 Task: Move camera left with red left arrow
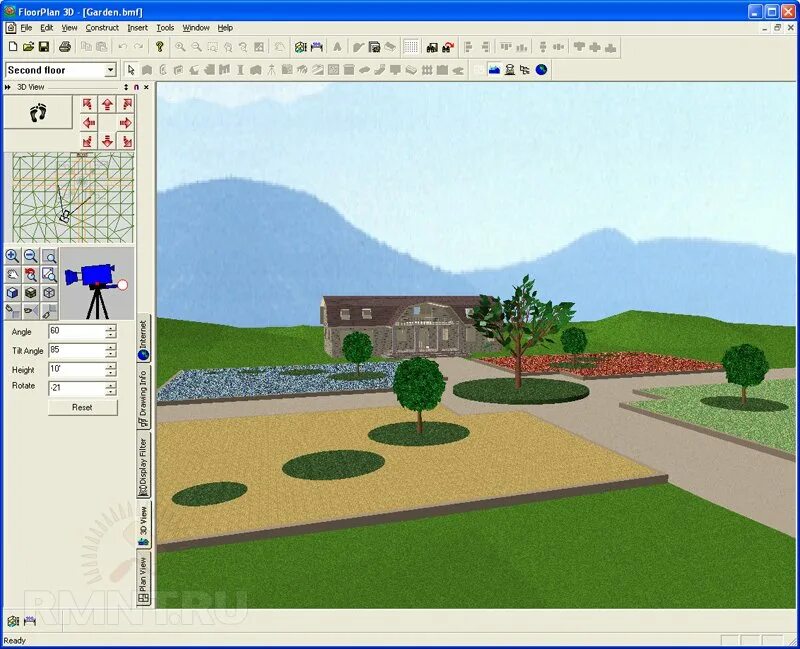point(89,123)
